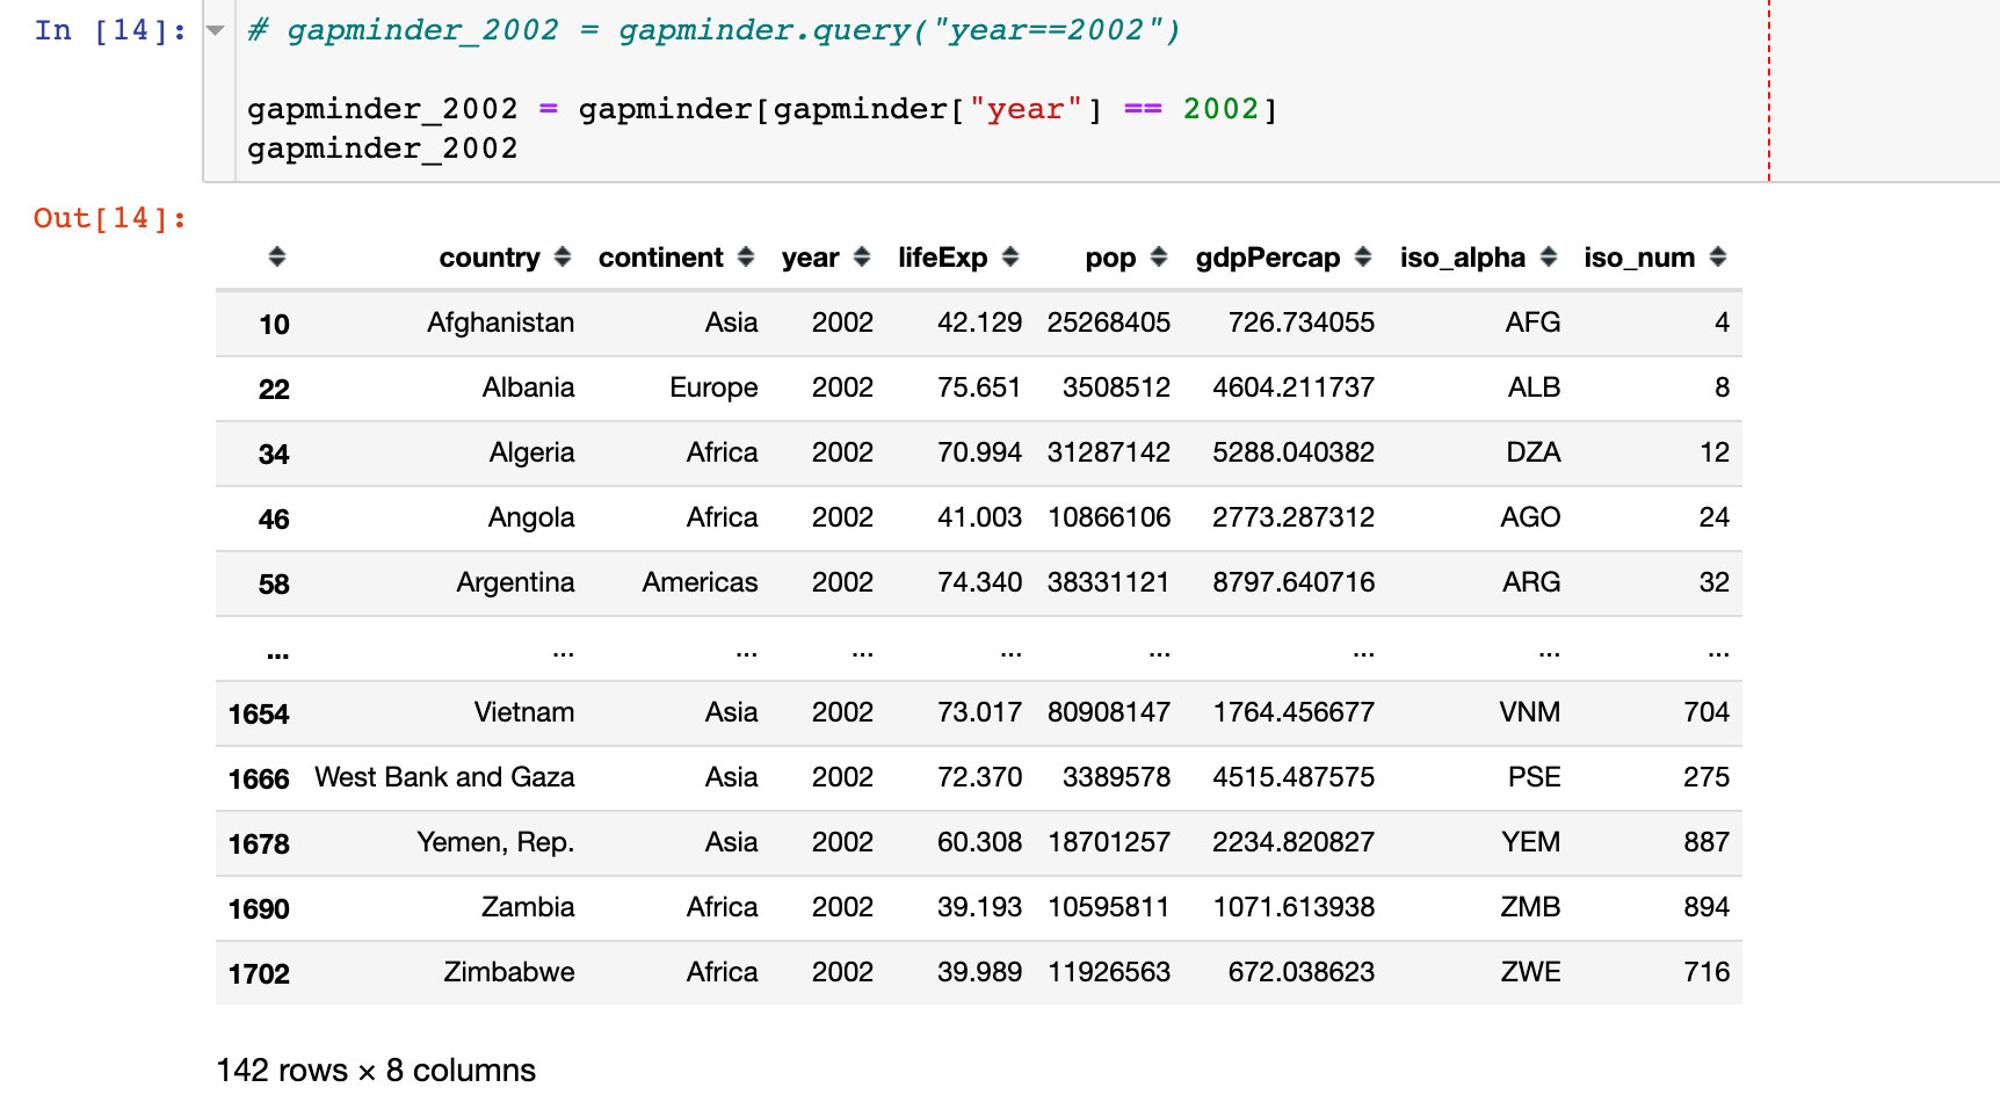
Task: Select the Vietnam country cell
Action: click(x=524, y=712)
